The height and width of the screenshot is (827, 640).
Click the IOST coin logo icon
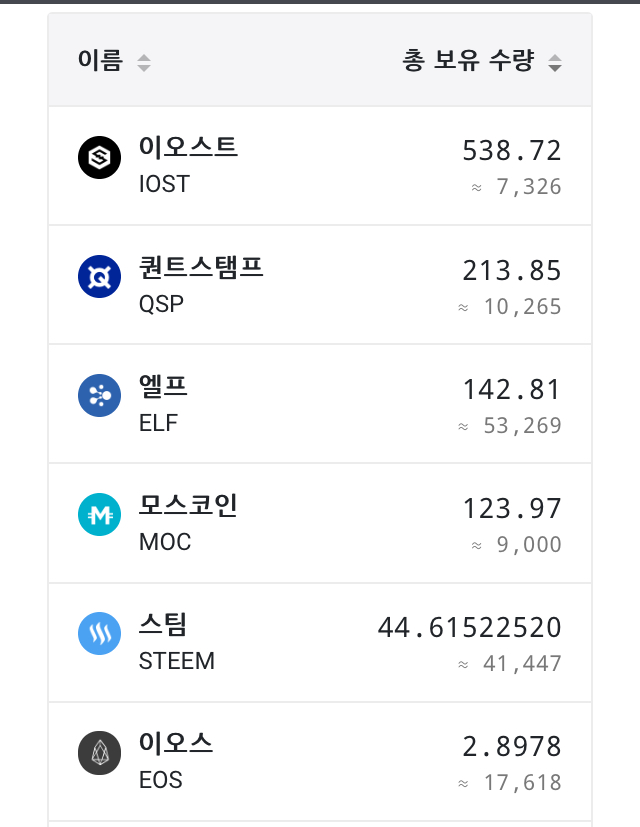pyautogui.click(x=99, y=157)
